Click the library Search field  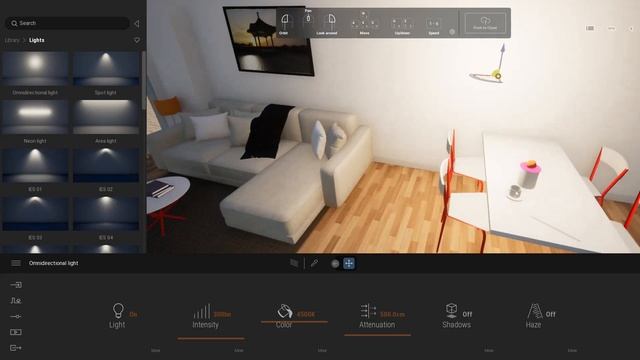67,23
